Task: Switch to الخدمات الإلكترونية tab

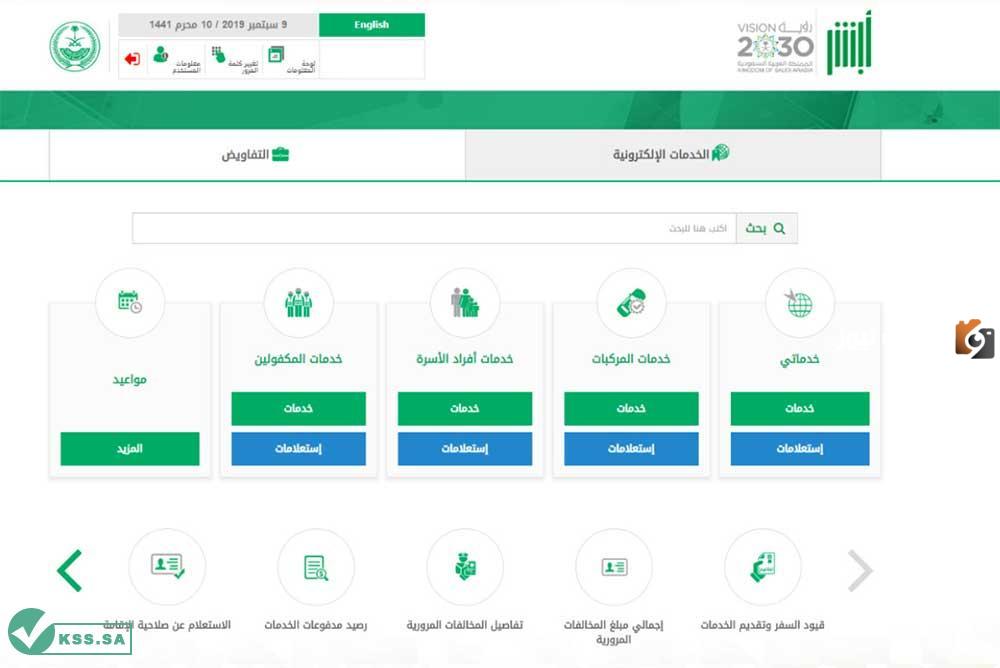Action: click(x=673, y=155)
